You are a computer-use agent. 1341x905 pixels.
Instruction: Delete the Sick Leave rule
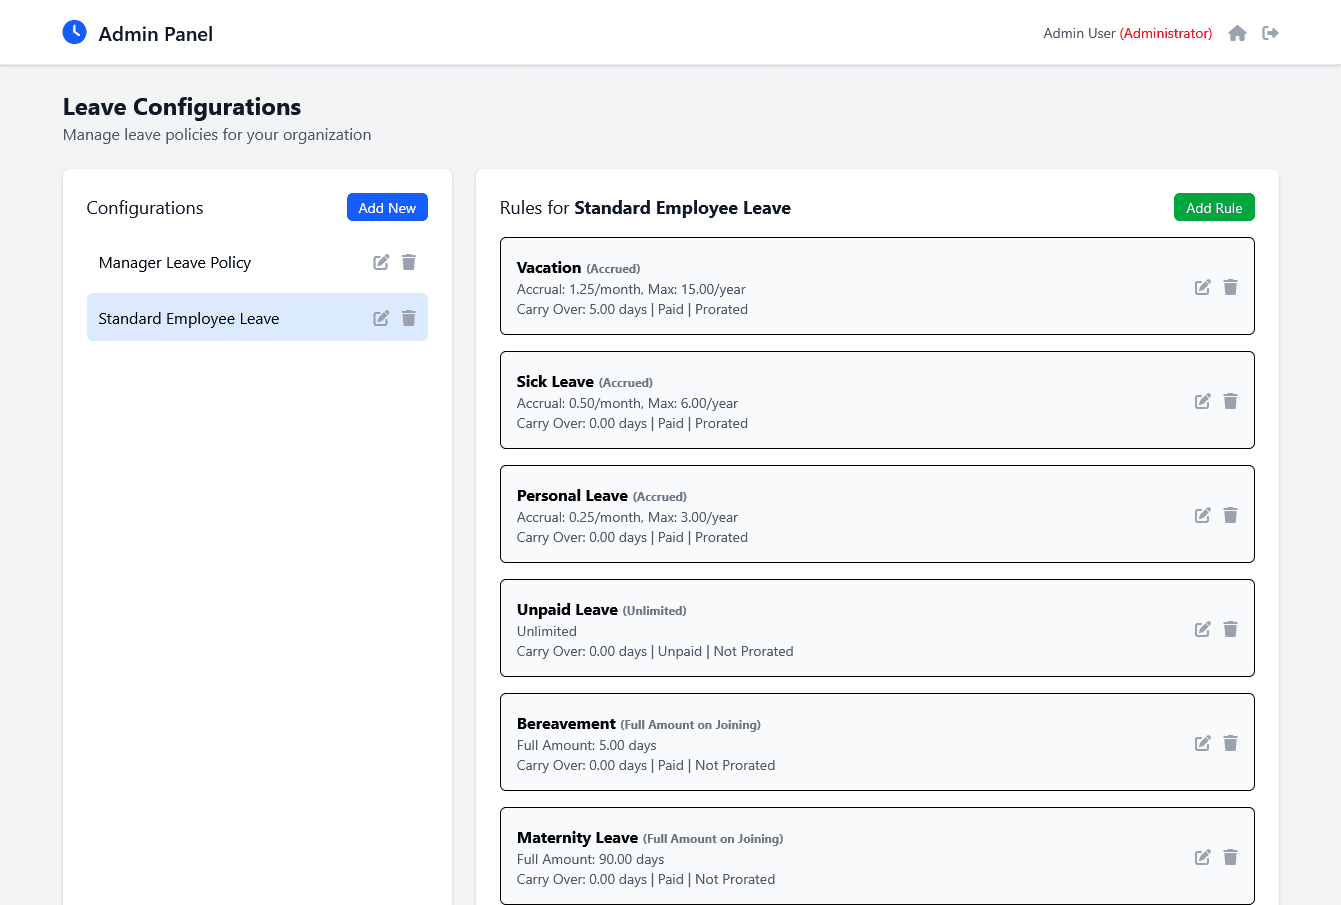coord(1231,400)
